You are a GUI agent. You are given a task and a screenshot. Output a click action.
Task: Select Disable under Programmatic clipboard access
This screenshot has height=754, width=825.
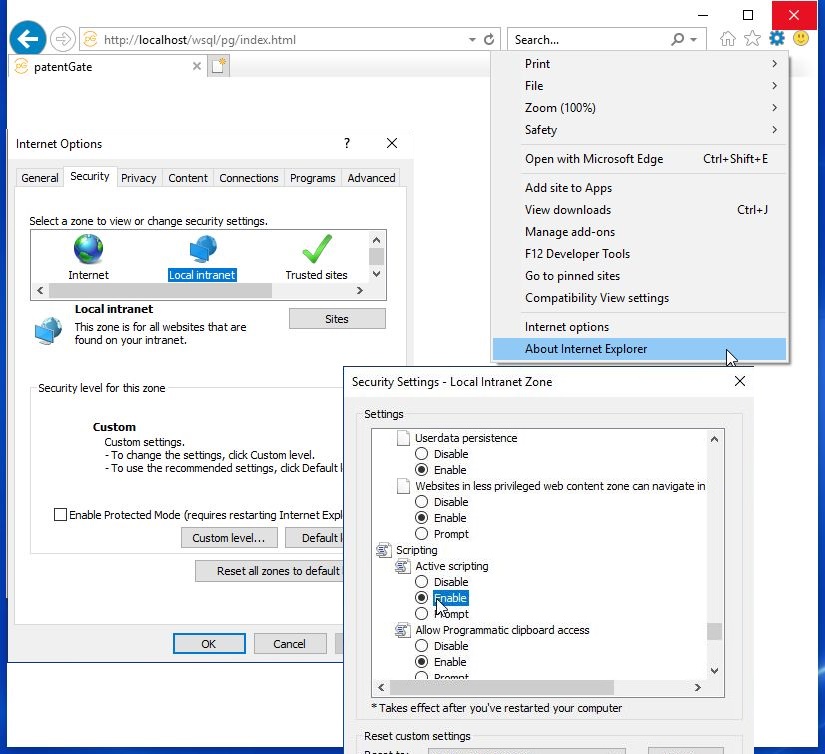[x=421, y=646]
